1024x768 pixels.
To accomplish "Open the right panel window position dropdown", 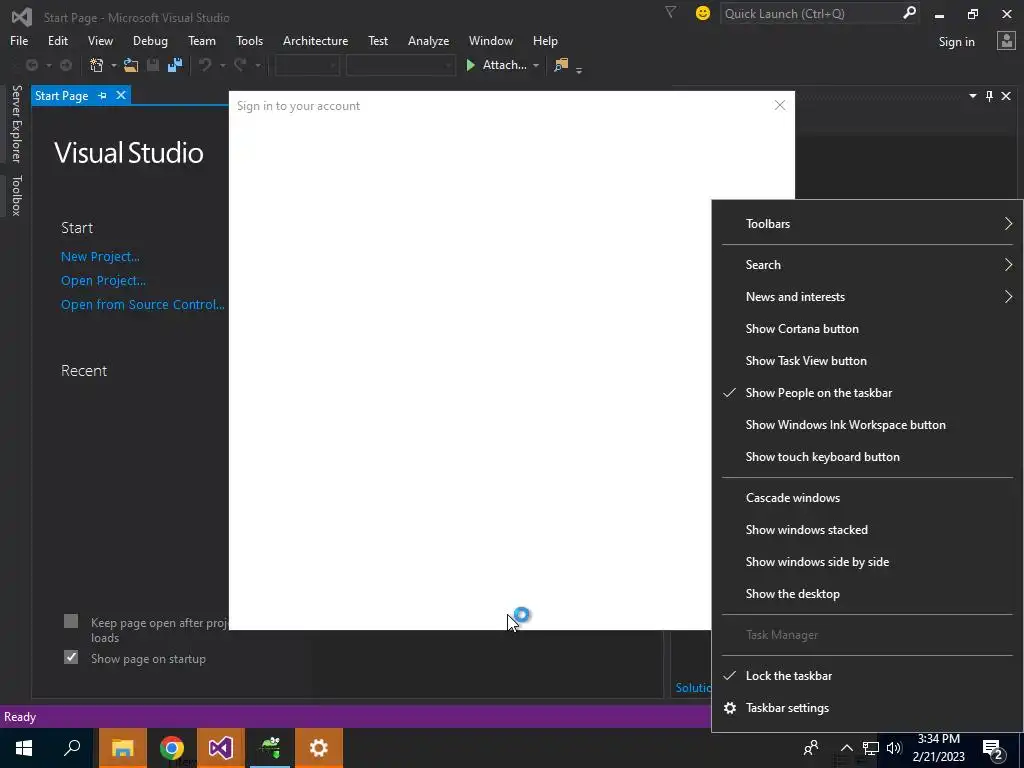I will coord(972,96).
